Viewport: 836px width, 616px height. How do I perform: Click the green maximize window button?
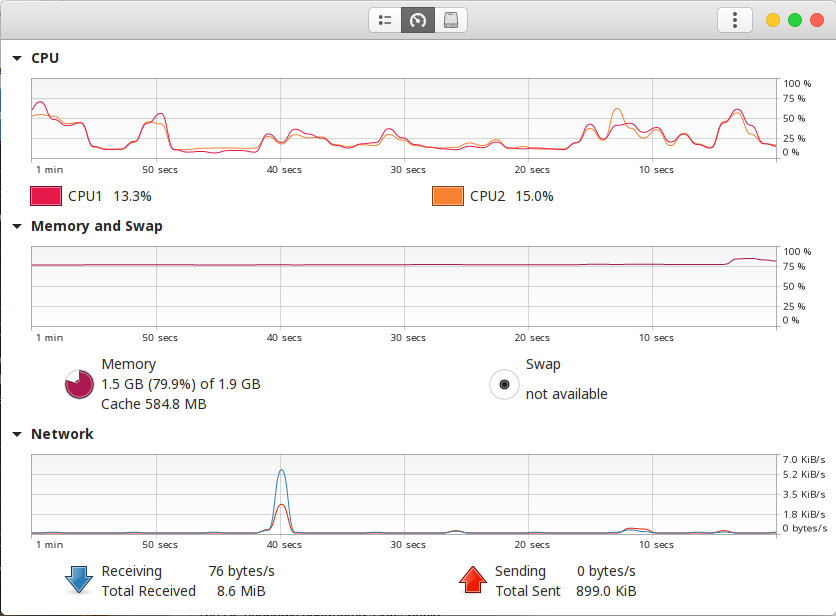[795, 20]
